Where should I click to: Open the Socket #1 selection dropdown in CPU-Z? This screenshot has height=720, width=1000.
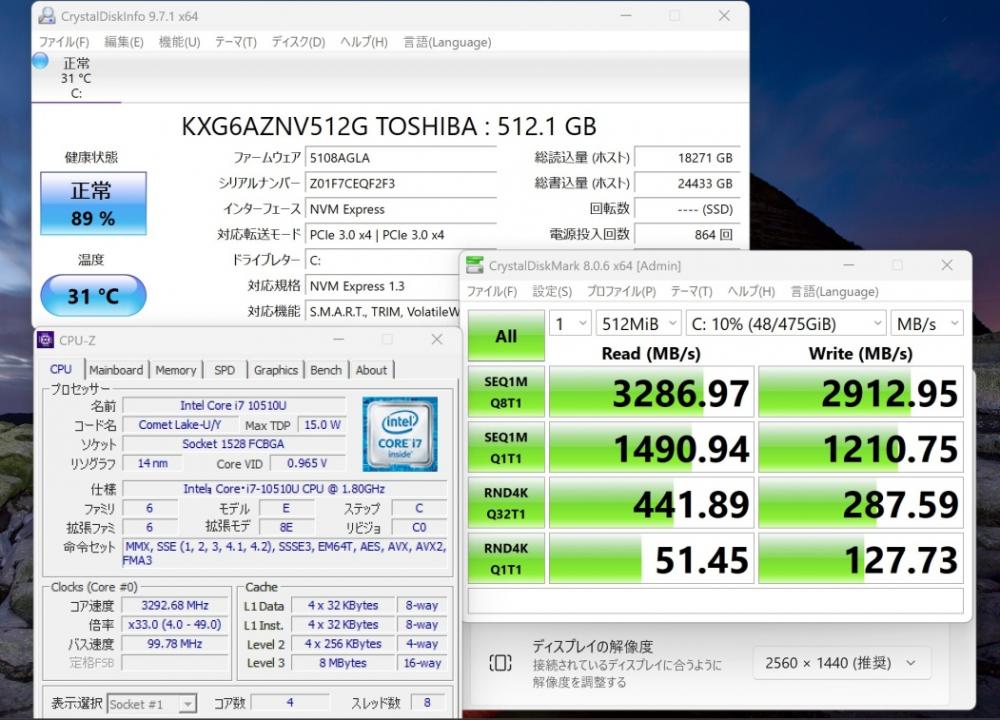(152, 704)
